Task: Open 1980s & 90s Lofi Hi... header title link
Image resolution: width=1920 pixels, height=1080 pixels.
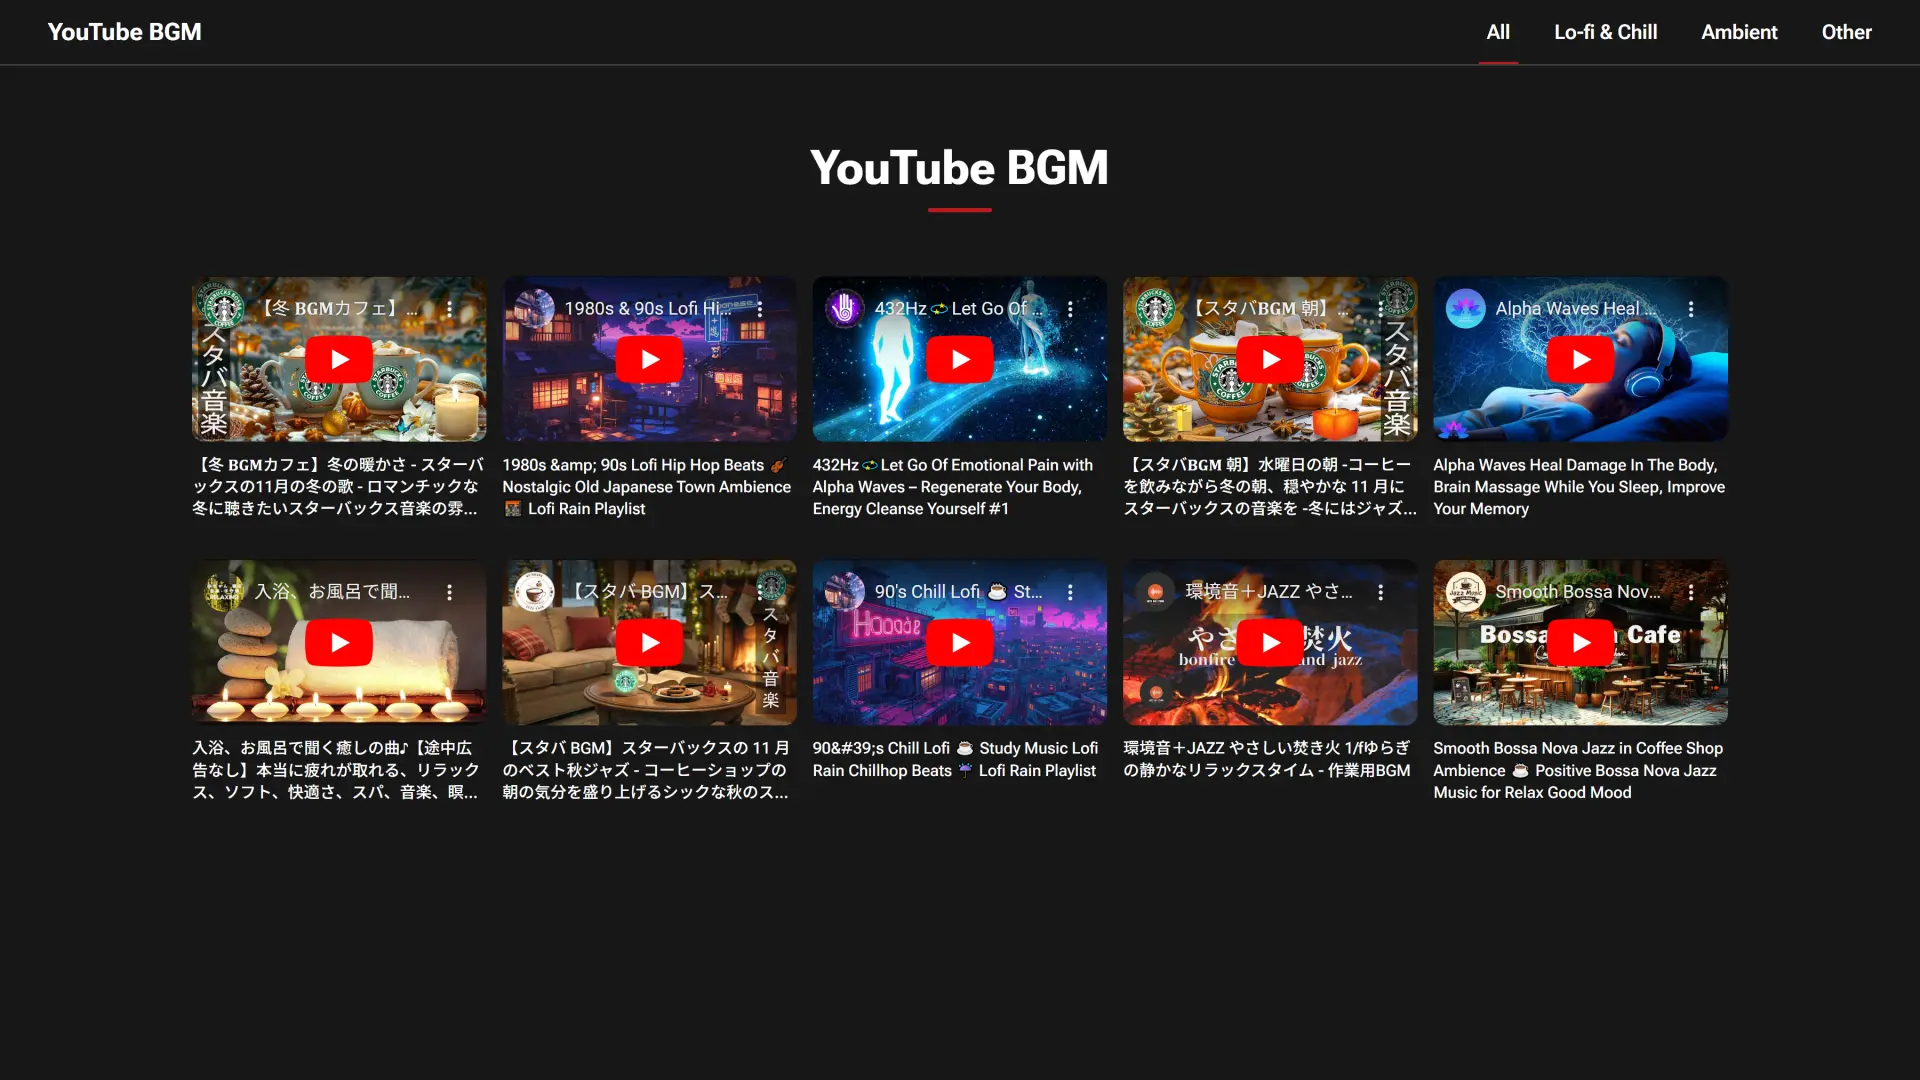Action: [648, 309]
